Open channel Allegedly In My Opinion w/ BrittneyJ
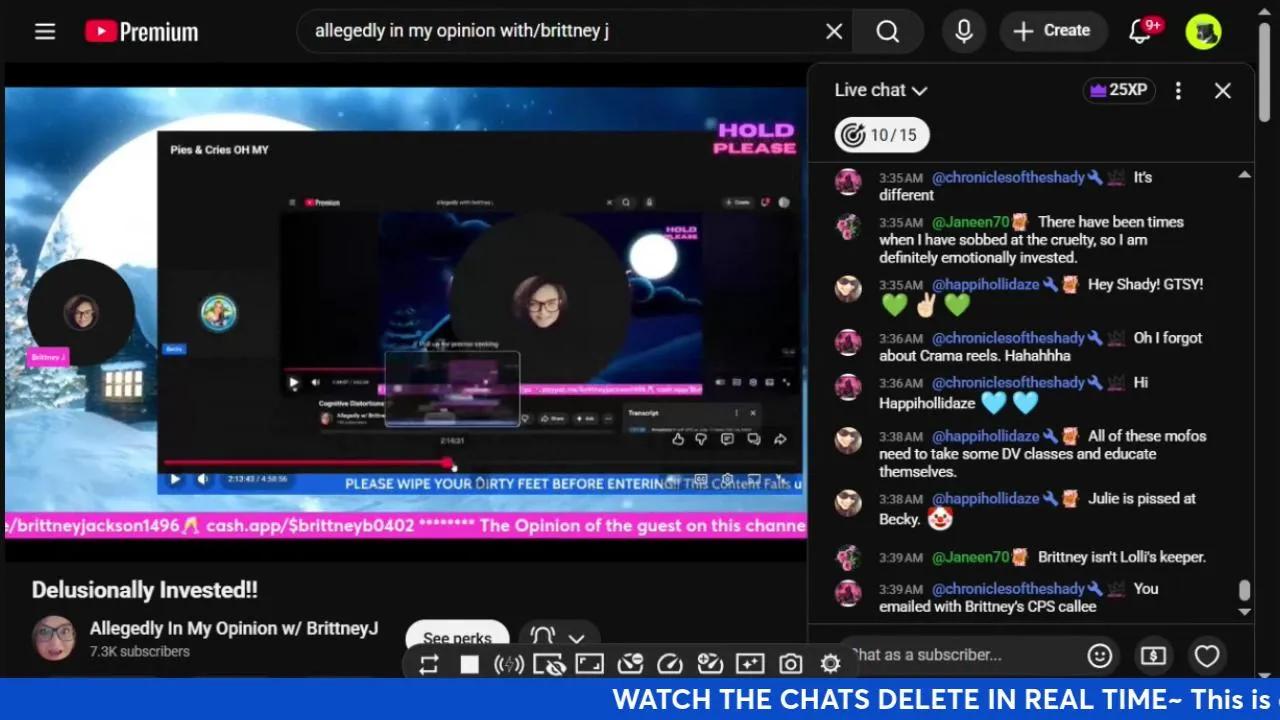1280x720 pixels. (x=234, y=628)
